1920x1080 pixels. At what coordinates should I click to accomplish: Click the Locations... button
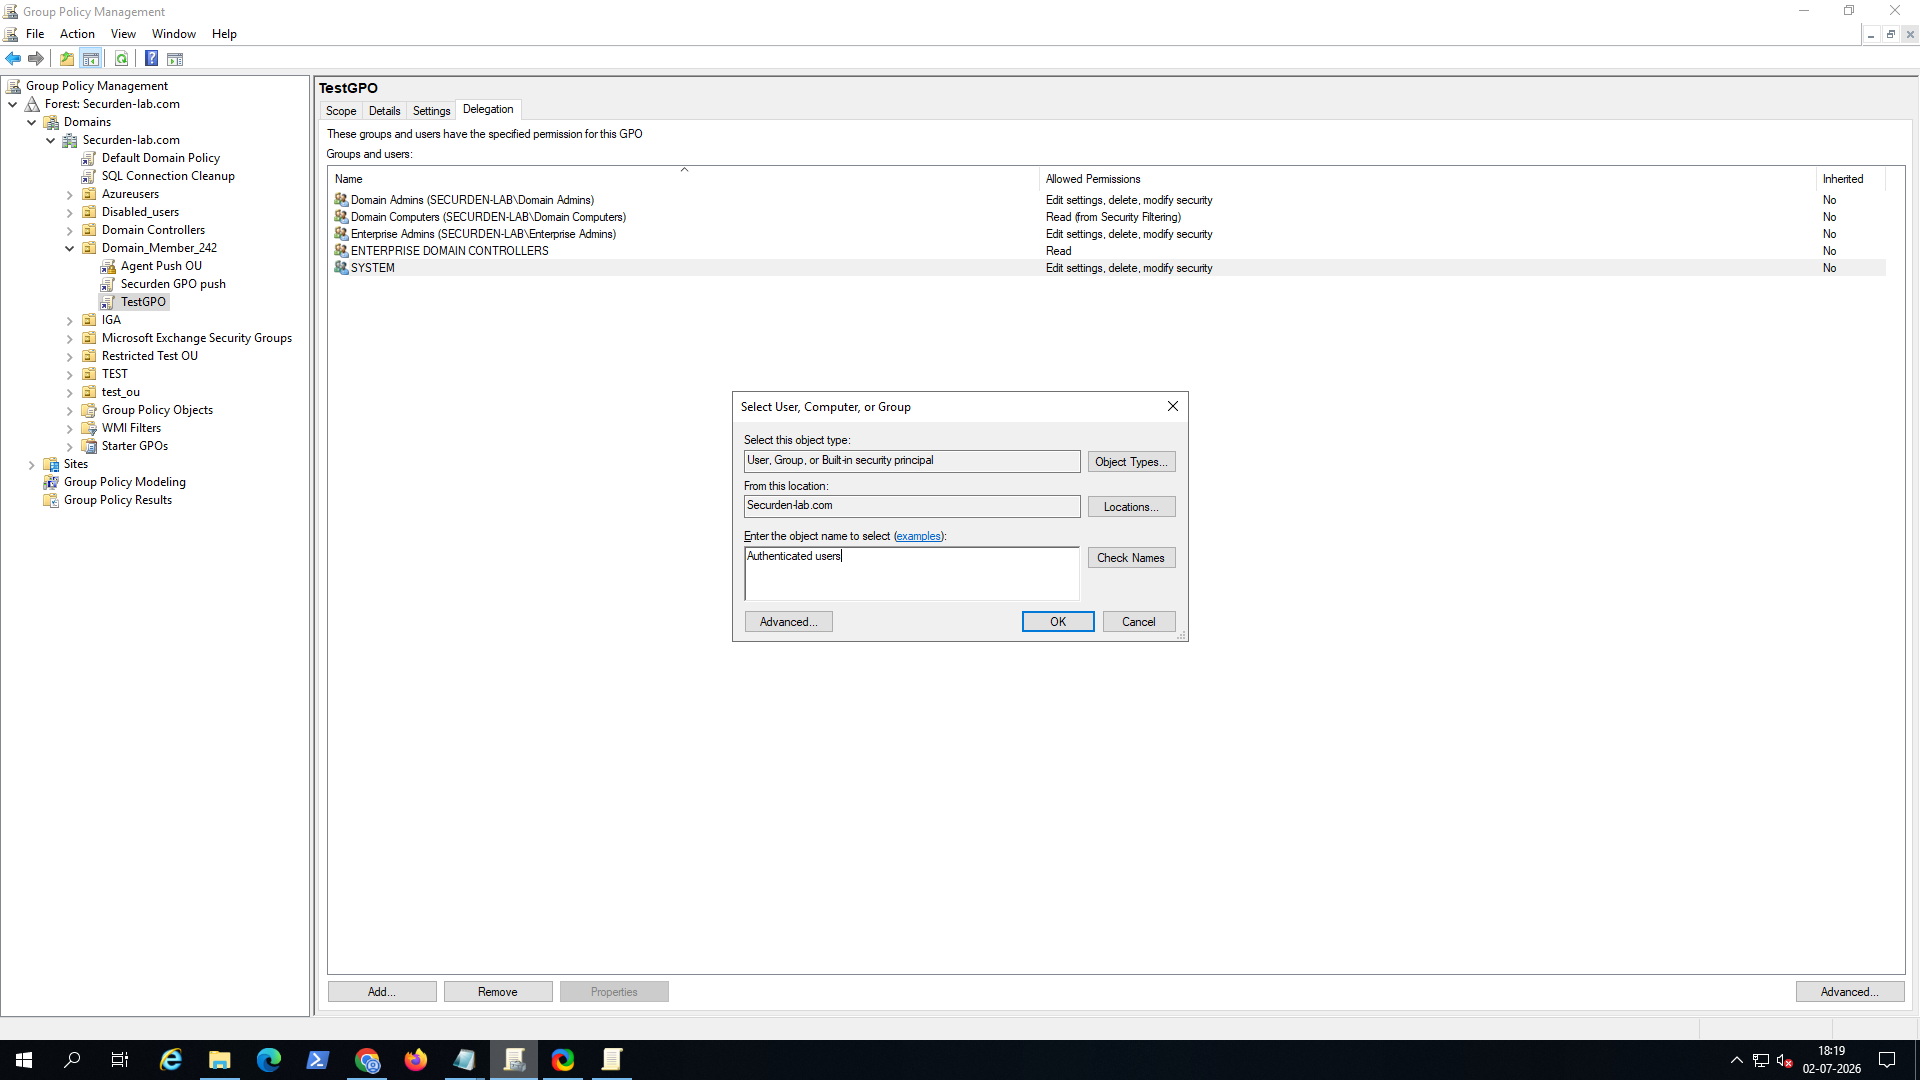1131,507
